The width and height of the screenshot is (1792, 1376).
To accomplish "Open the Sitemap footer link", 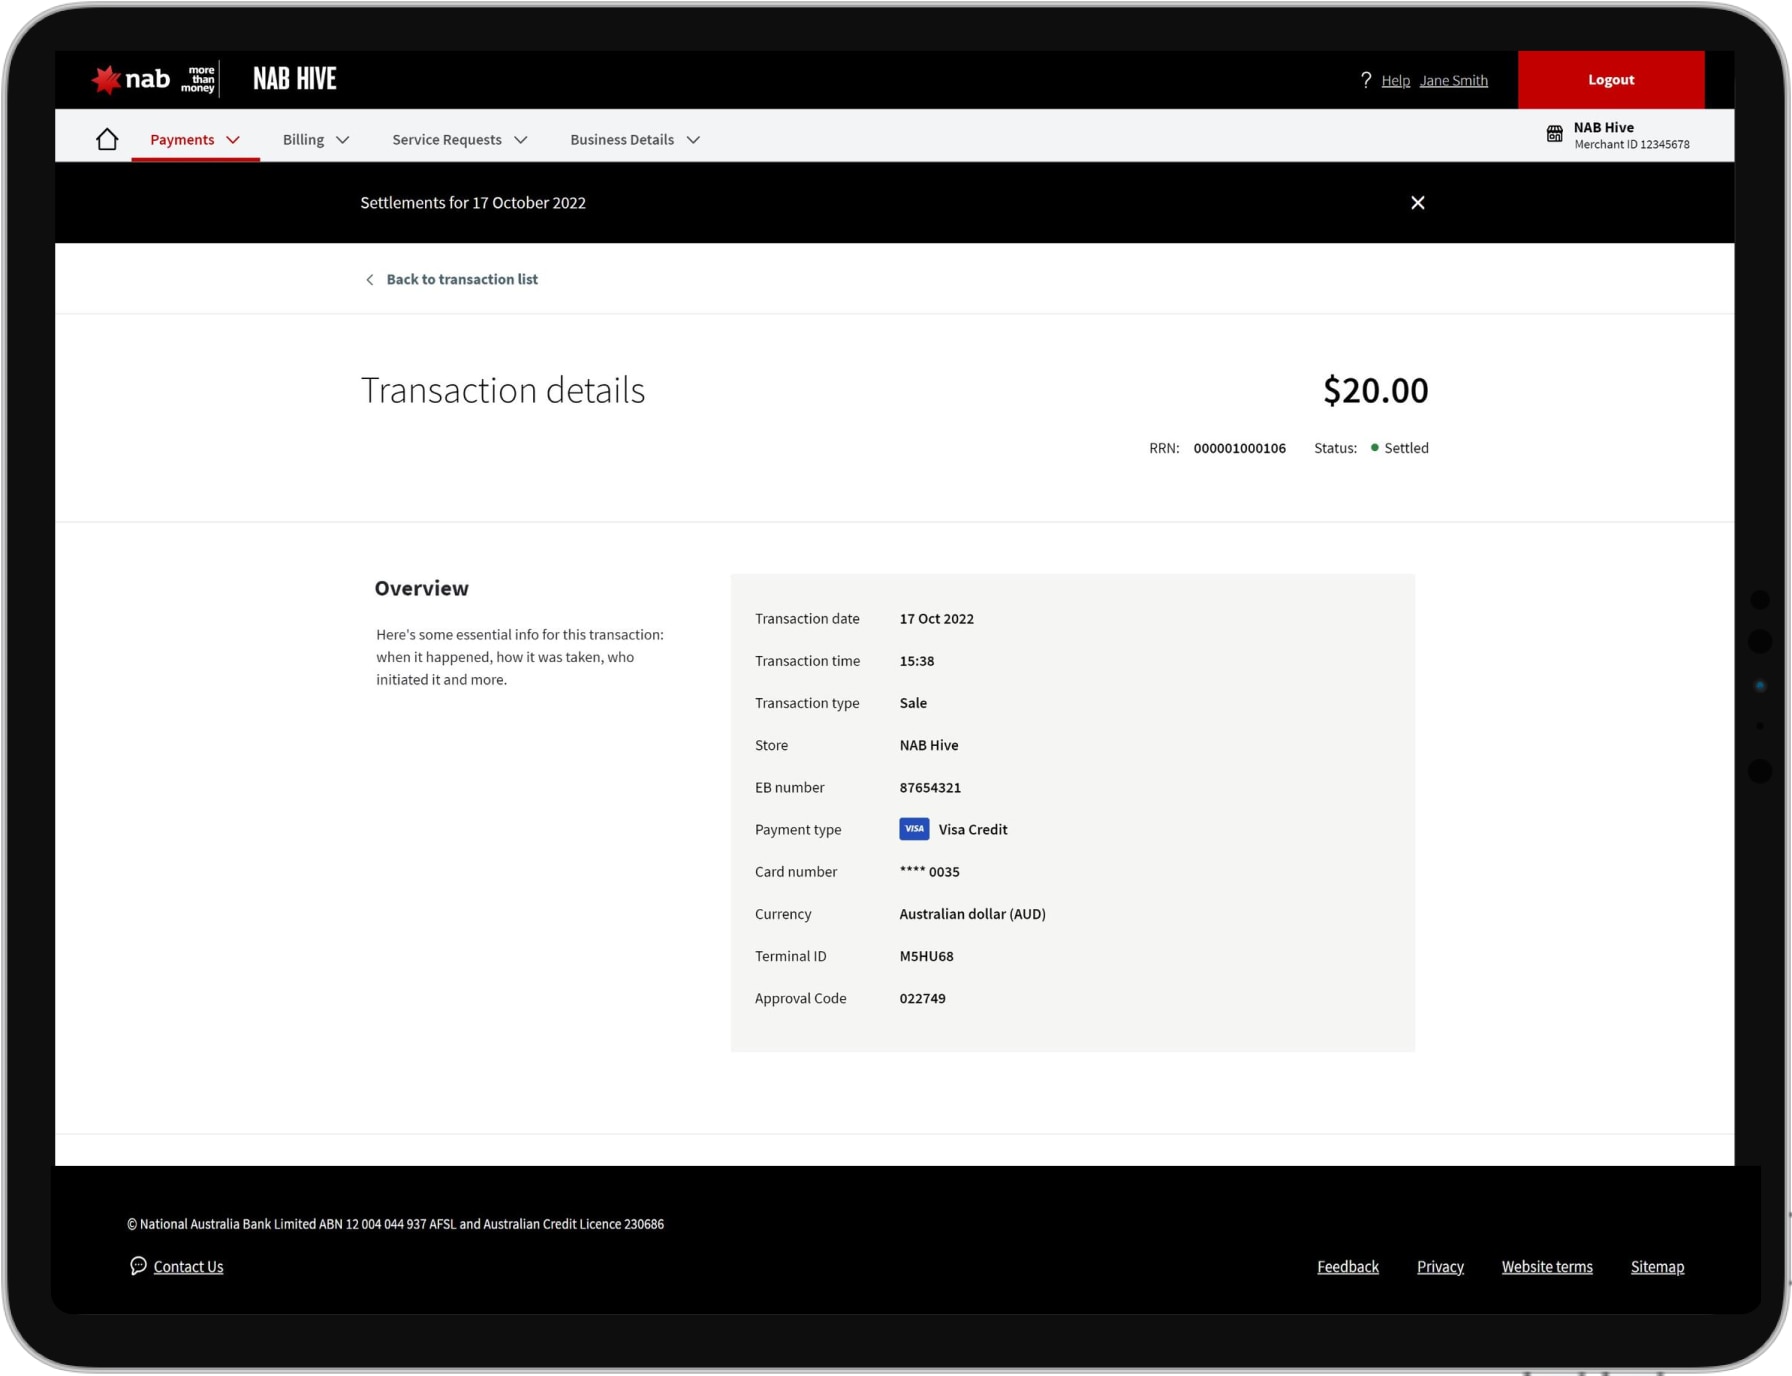I will tap(1656, 1267).
